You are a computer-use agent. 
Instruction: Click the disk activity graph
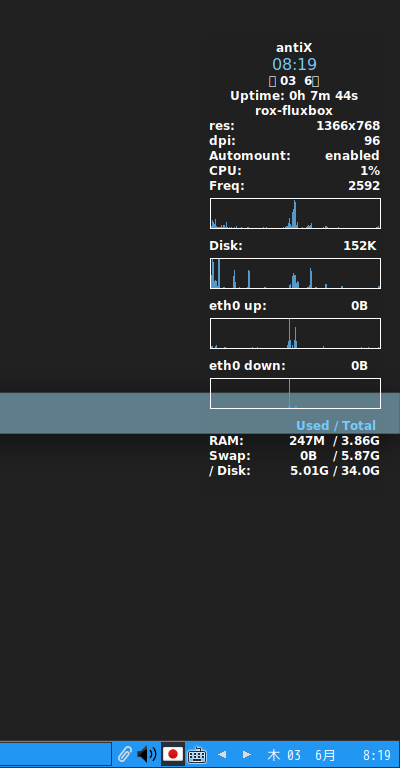[x=295, y=273]
